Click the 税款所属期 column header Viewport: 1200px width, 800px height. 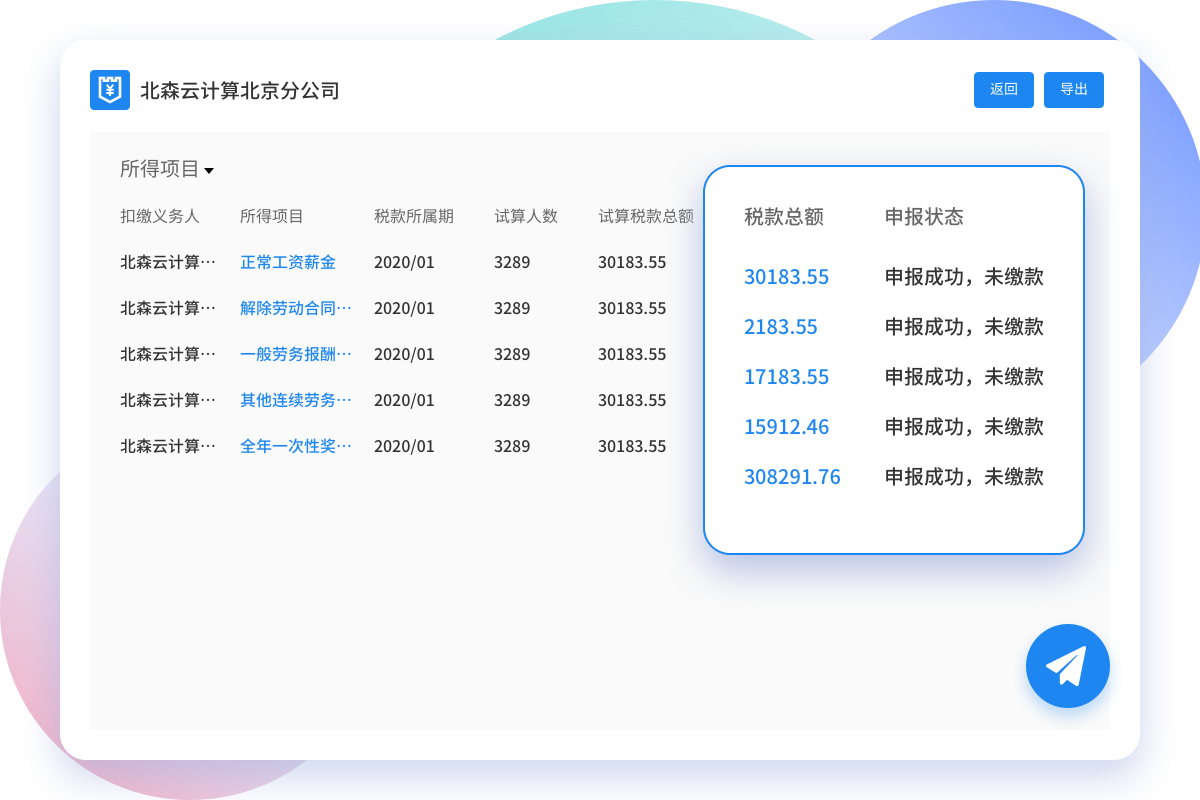pos(414,216)
